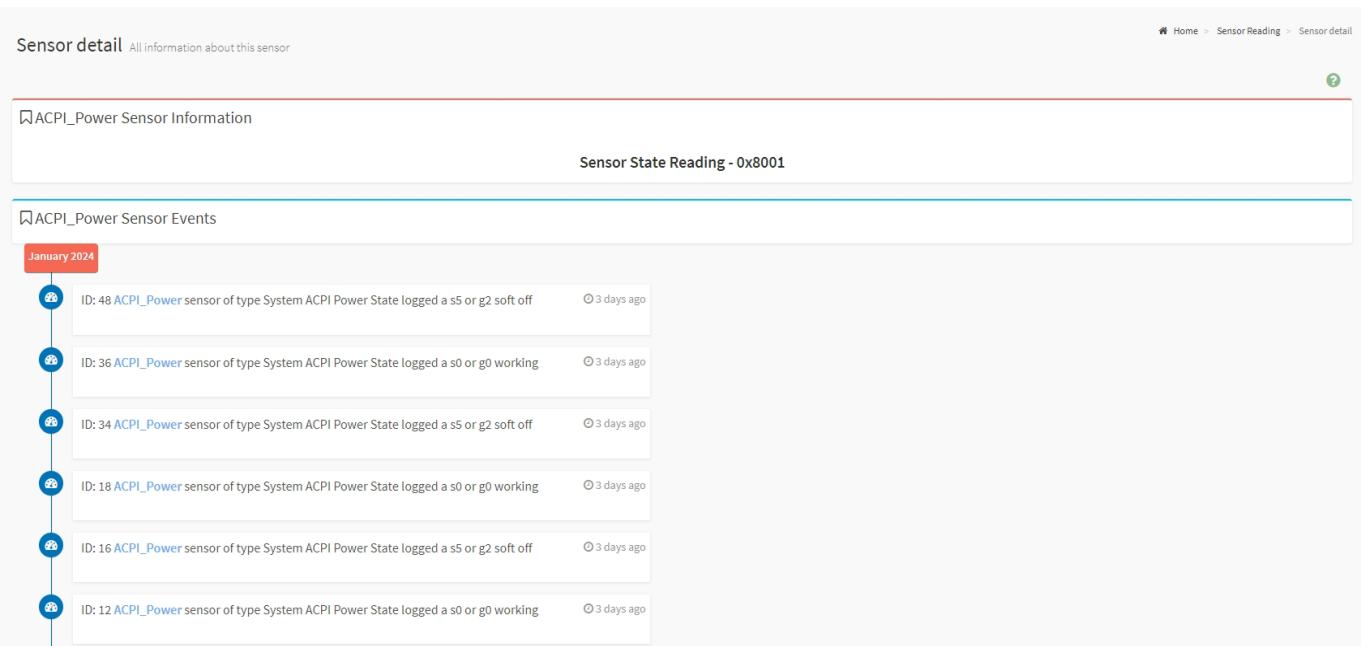Open ACPI_Power link in event ID 16
Screen dimensions: 1362x646
coord(148,548)
